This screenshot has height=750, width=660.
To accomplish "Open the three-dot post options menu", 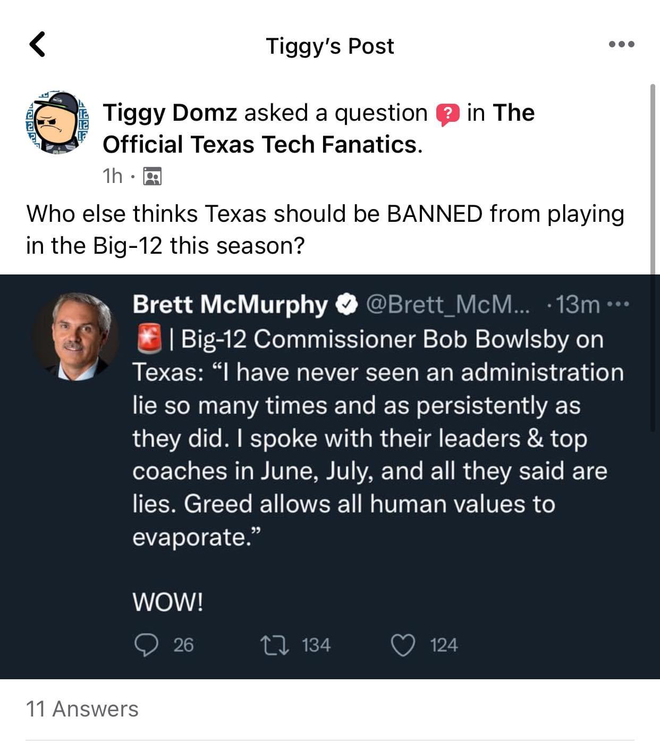I will click(x=621, y=45).
